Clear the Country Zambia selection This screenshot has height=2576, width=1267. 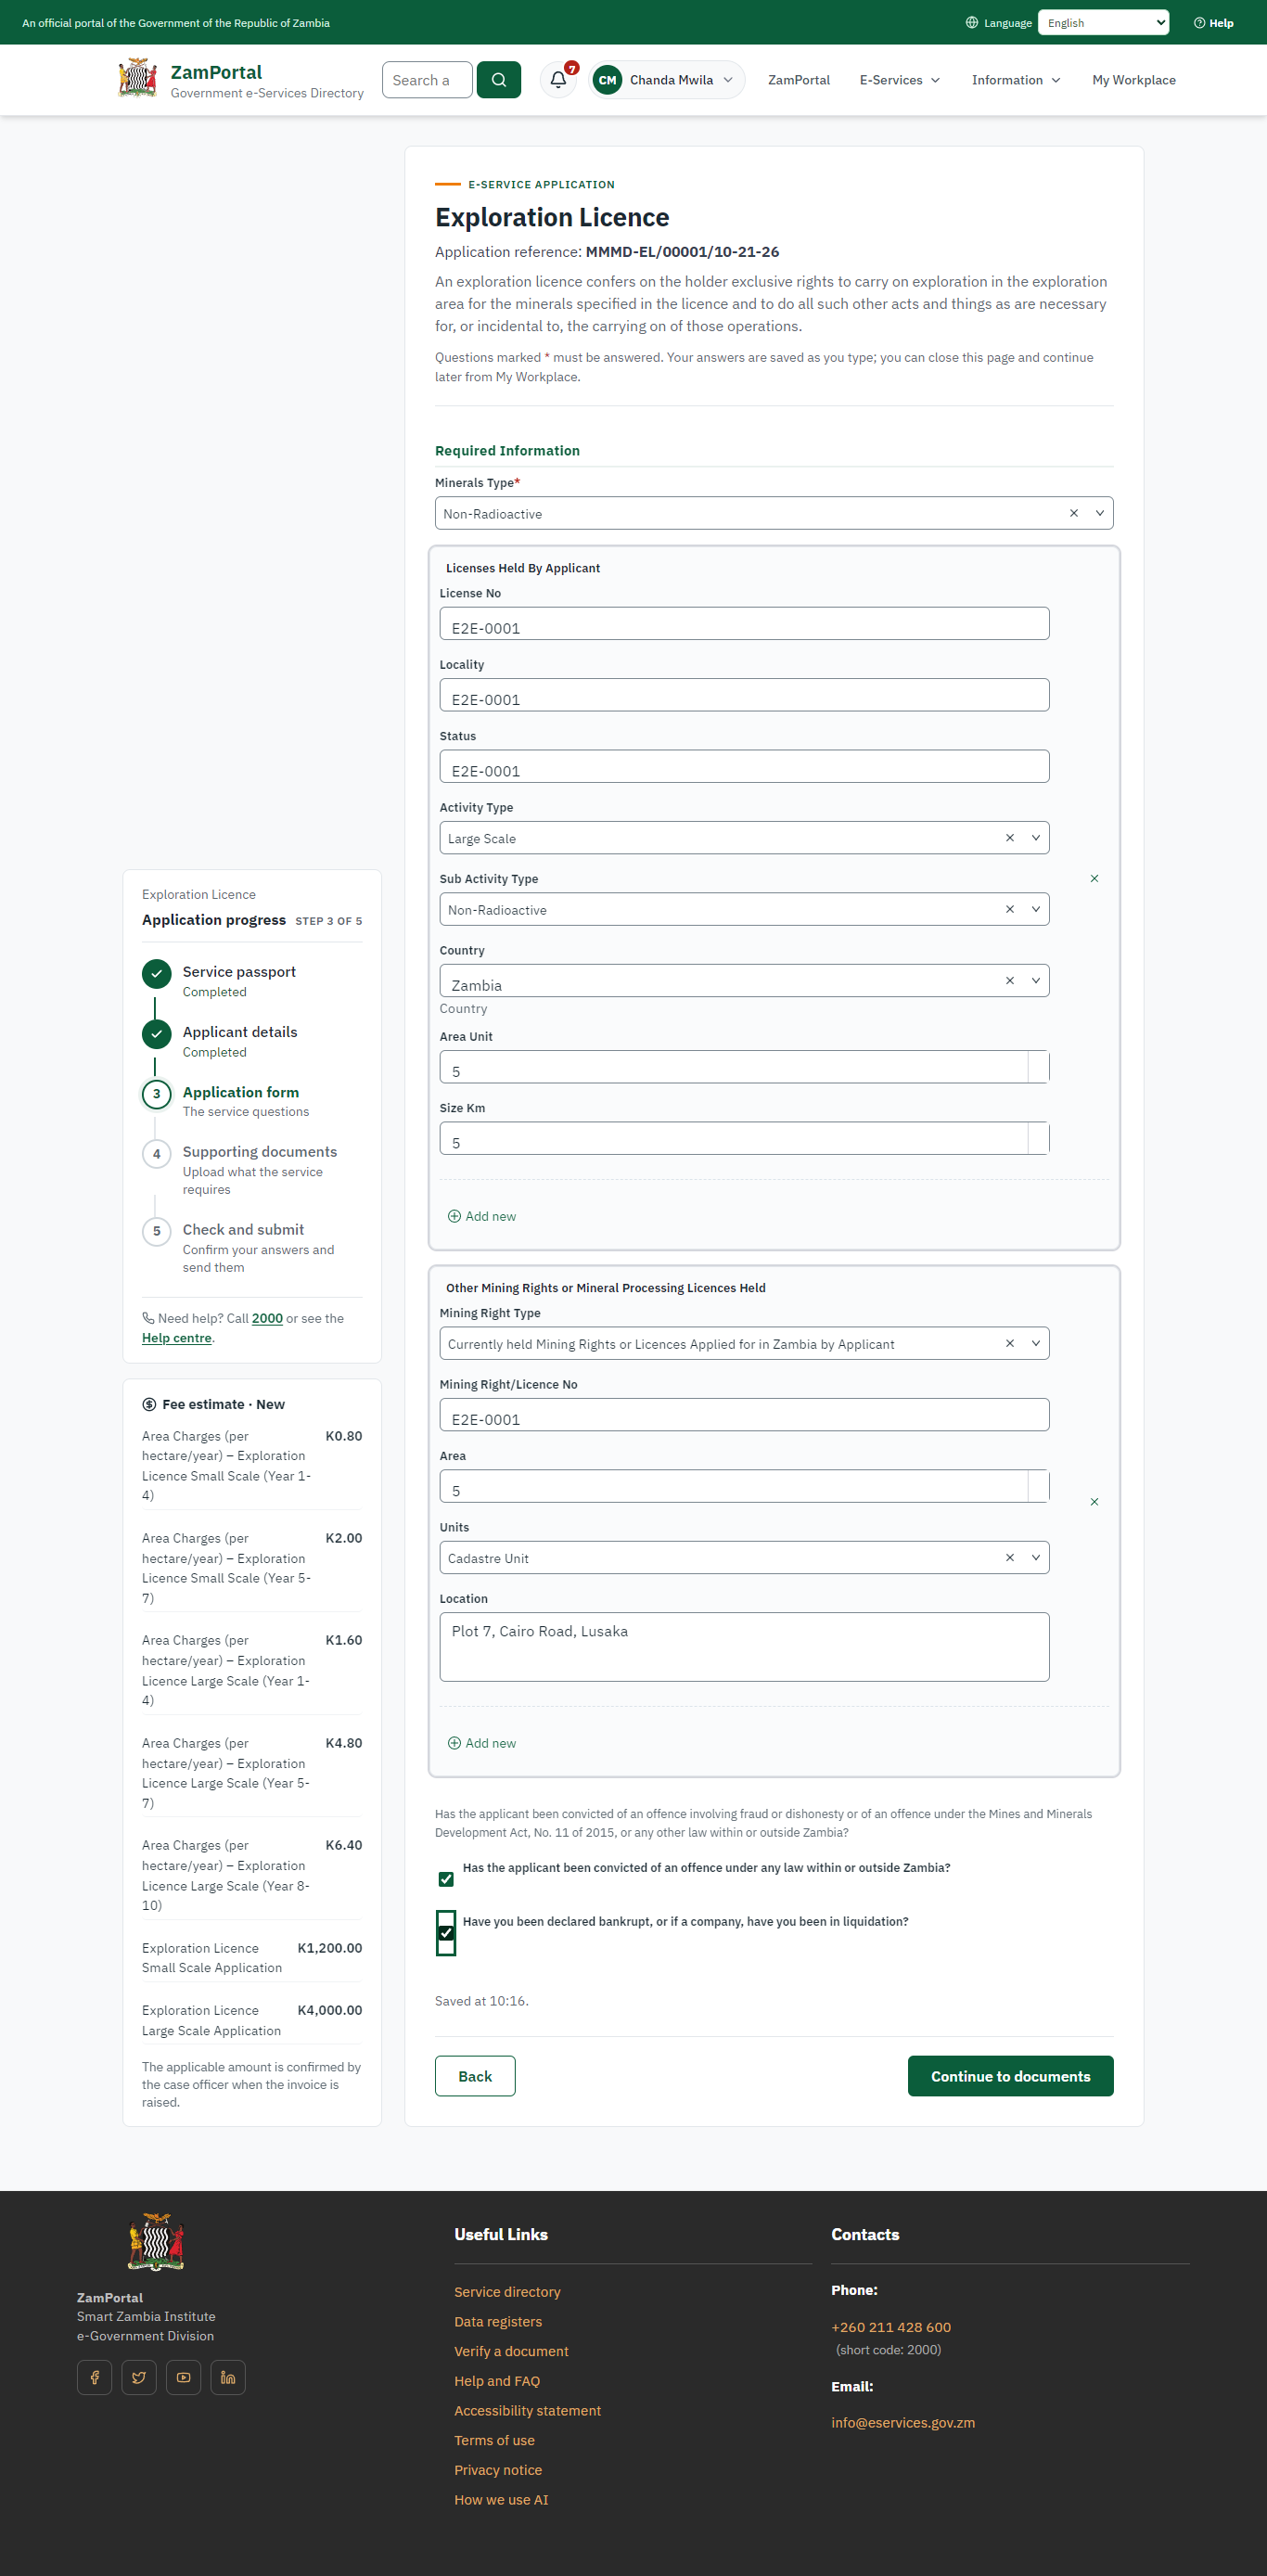pos(1009,980)
